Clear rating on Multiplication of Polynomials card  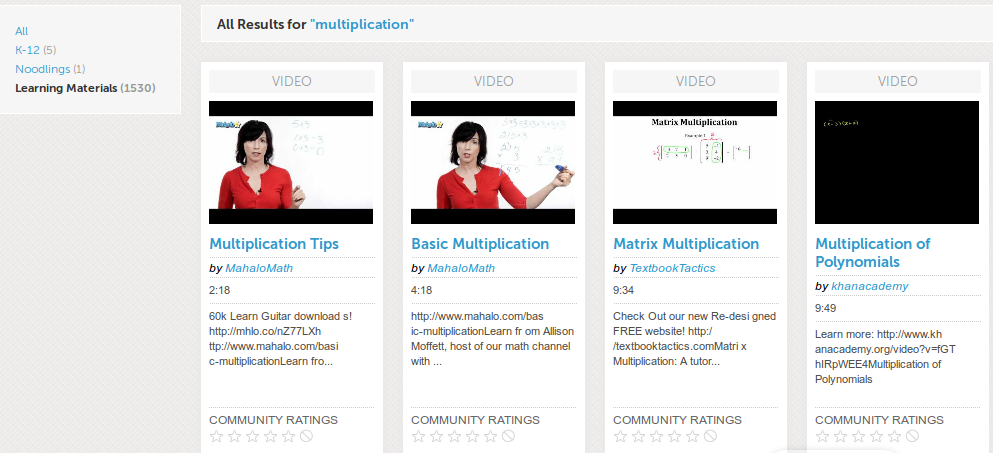tap(913, 436)
